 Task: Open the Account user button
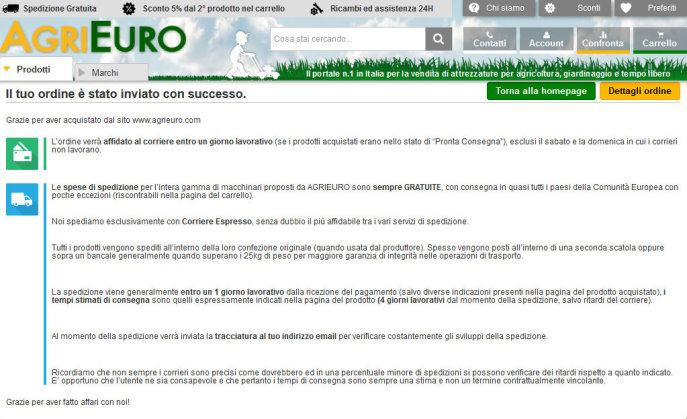pos(546,39)
